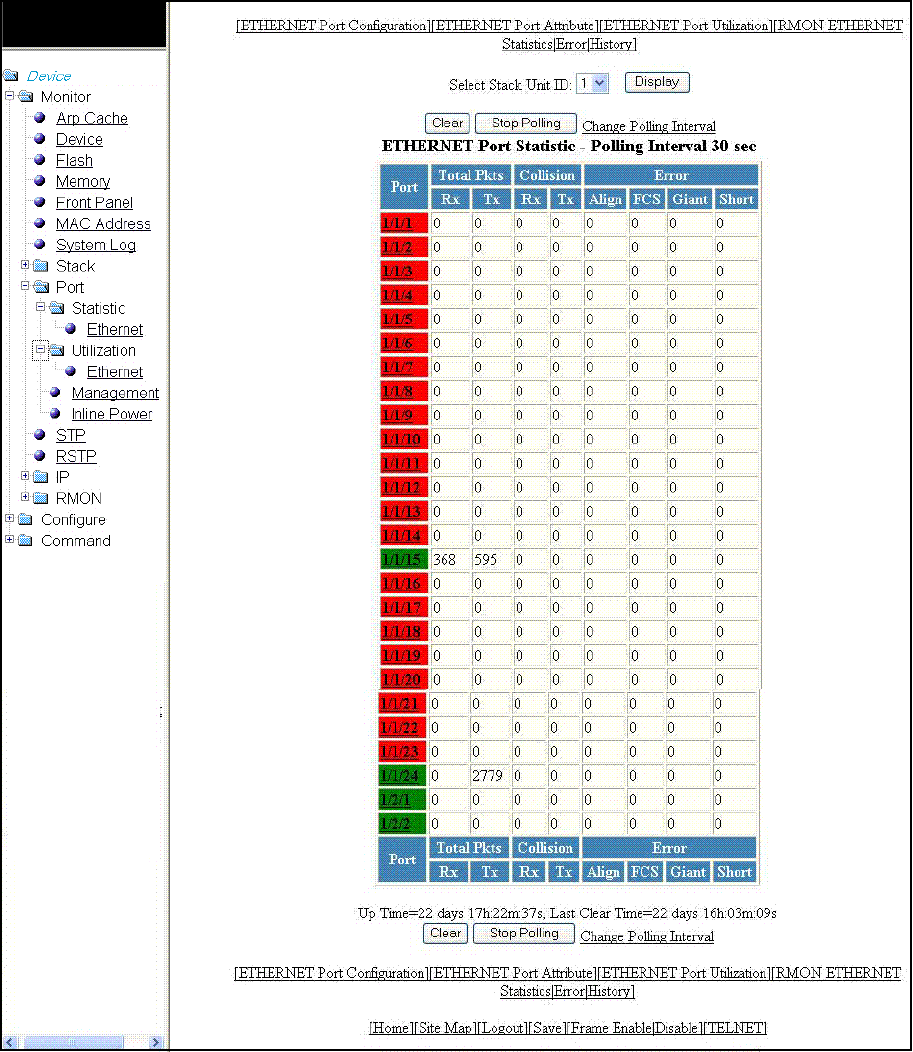Click the Command folder icon
The width and height of the screenshot is (913, 1052).
[x=25, y=540]
